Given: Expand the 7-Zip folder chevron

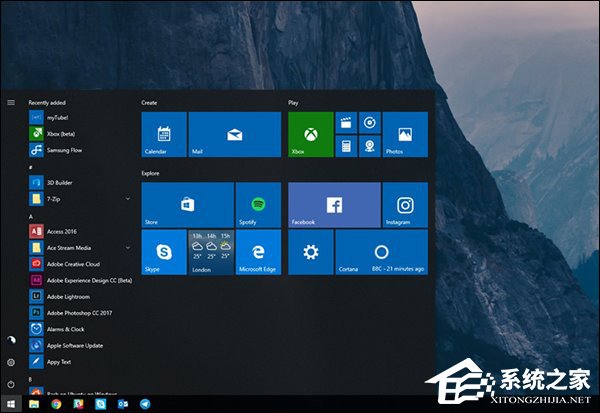Looking at the screenshot, I should coord(128,199).
